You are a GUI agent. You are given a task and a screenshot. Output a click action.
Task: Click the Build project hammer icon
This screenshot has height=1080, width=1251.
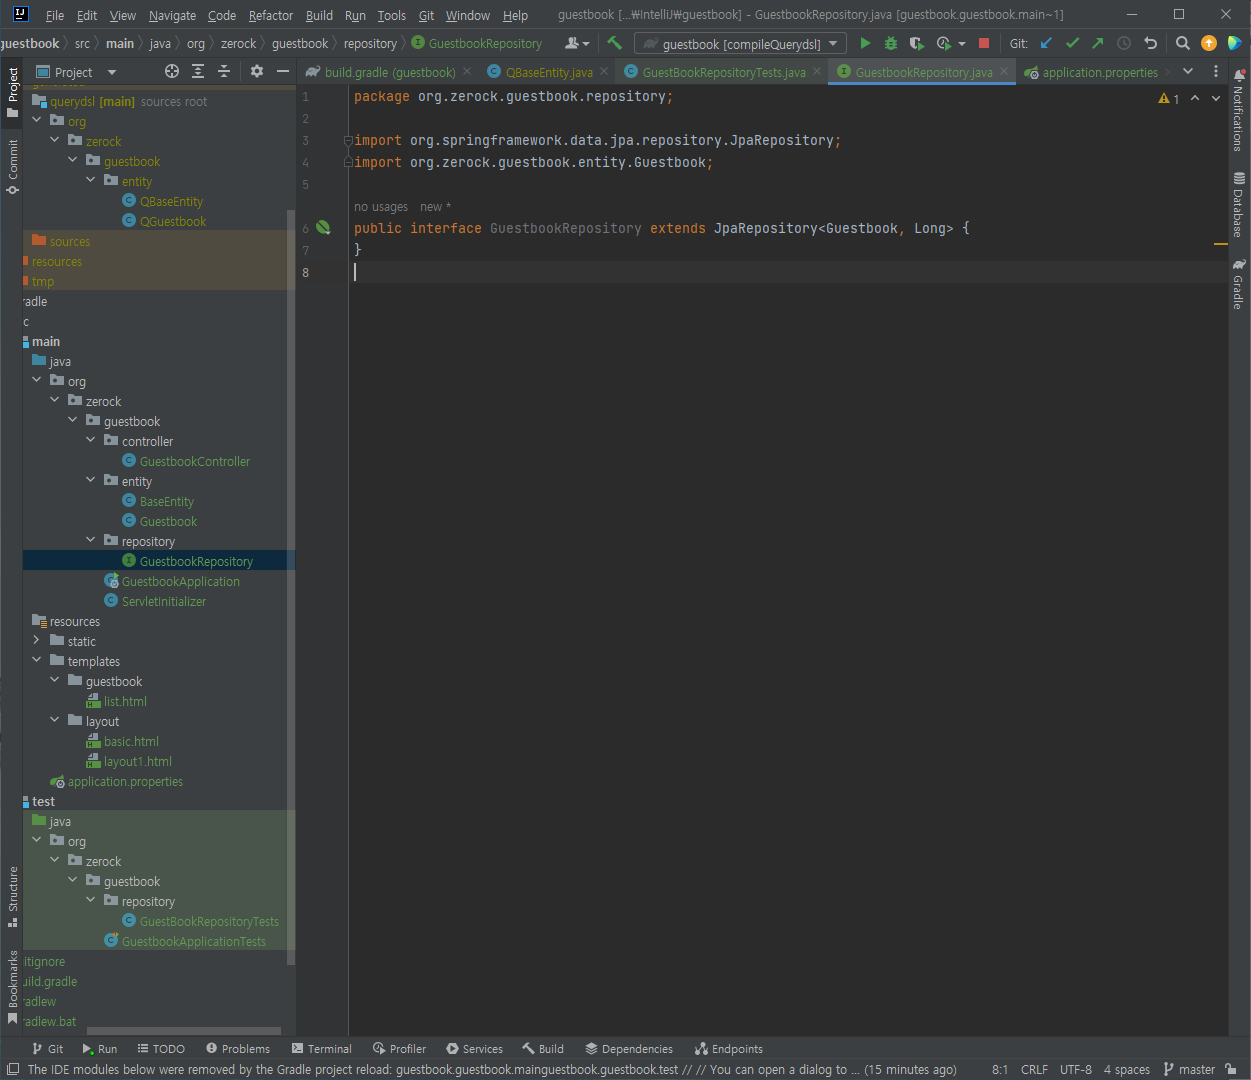pos(614,43)
